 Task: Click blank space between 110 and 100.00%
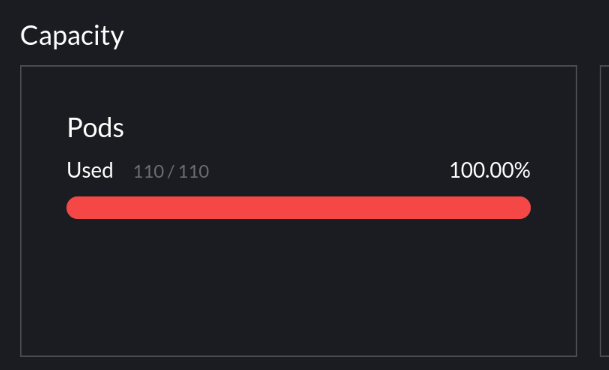point(329,171)
